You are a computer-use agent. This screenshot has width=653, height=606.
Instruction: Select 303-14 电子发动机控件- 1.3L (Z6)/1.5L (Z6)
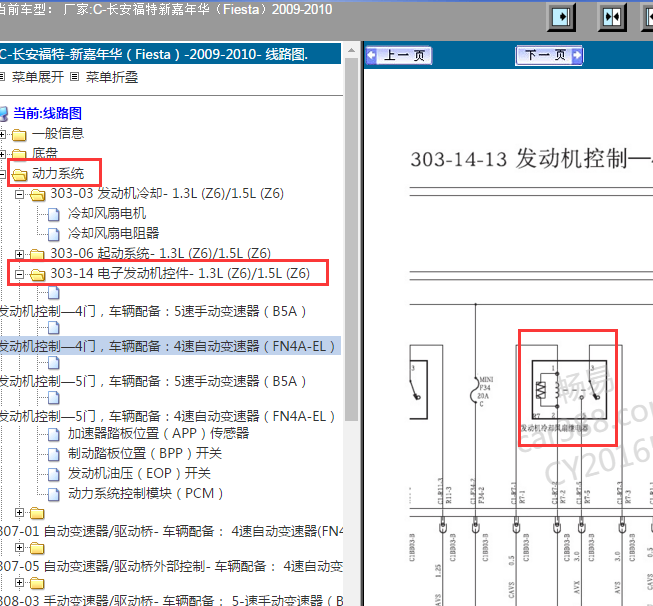[180, 273]
